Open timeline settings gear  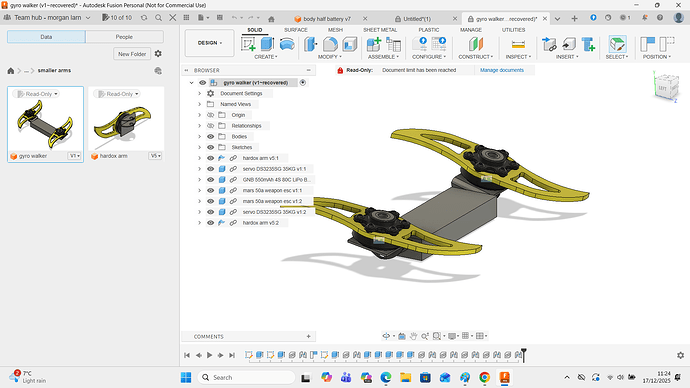point(680,355)
